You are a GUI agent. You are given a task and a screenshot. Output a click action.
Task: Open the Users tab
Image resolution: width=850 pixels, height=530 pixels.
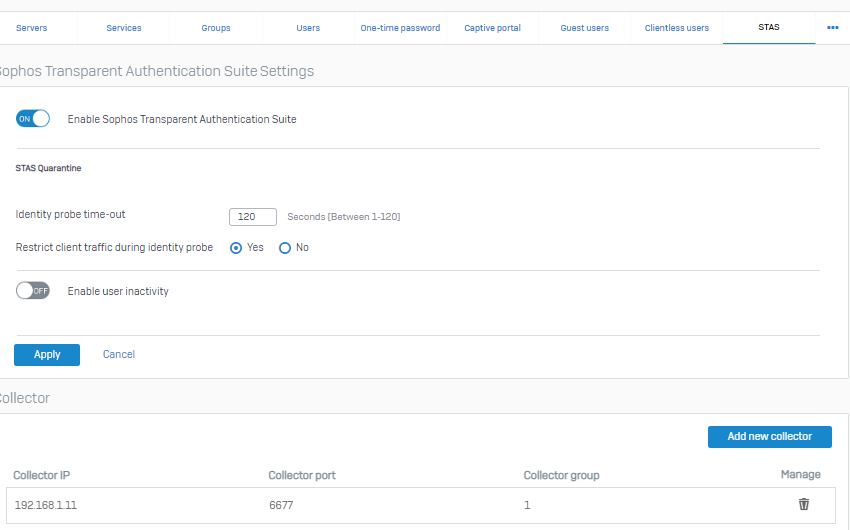(308, 28)
